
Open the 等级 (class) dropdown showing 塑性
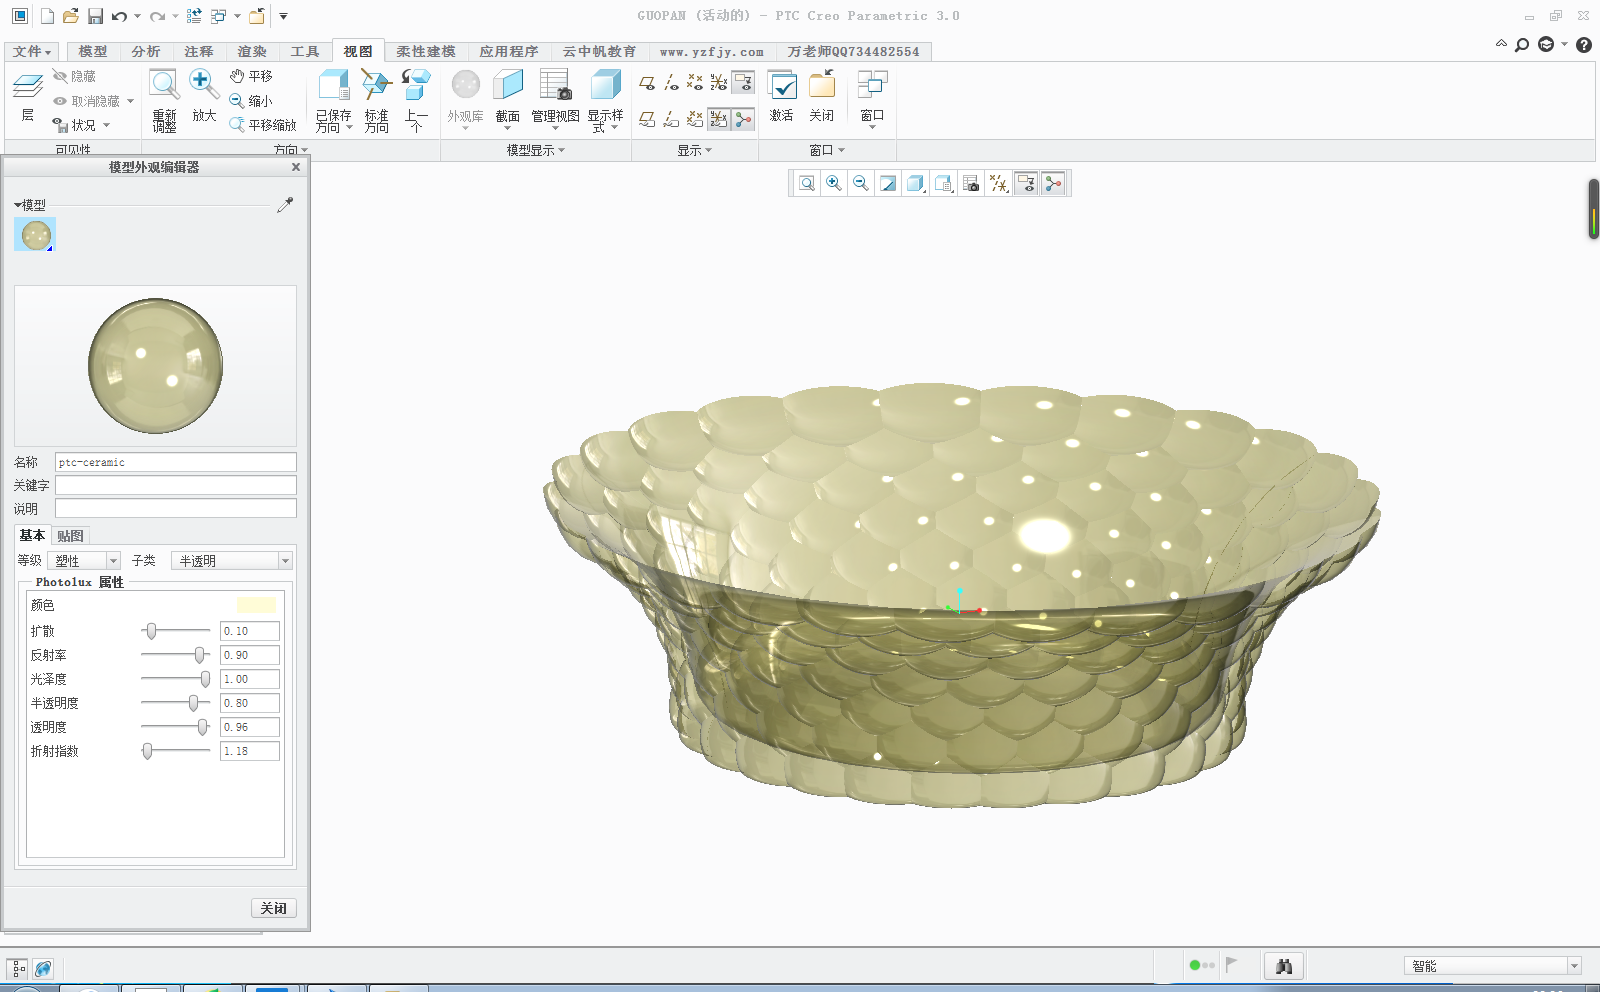(84, 561)
